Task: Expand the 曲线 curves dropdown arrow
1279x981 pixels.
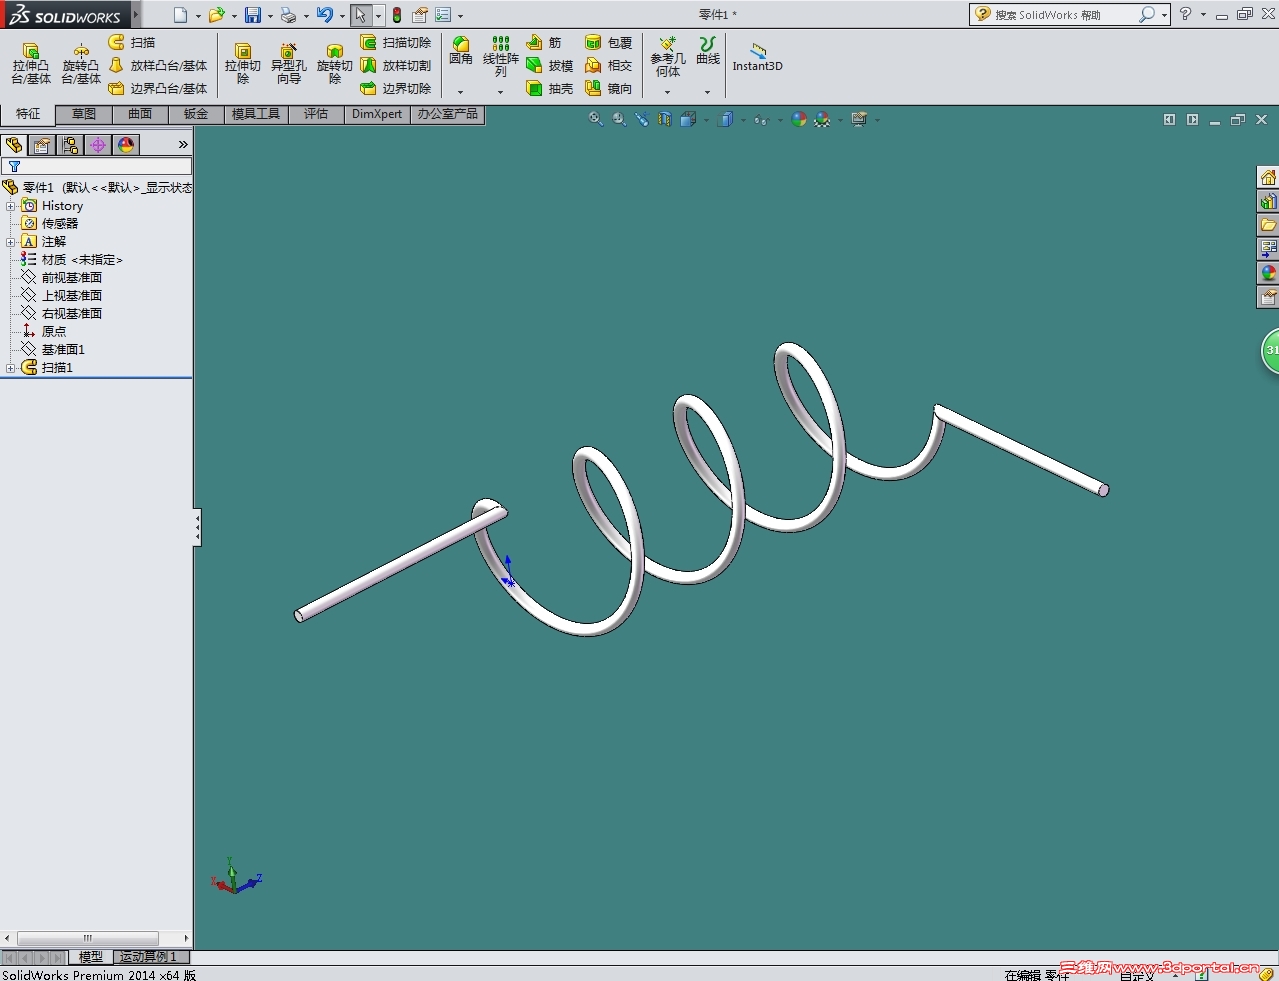Action: point(707,92)
